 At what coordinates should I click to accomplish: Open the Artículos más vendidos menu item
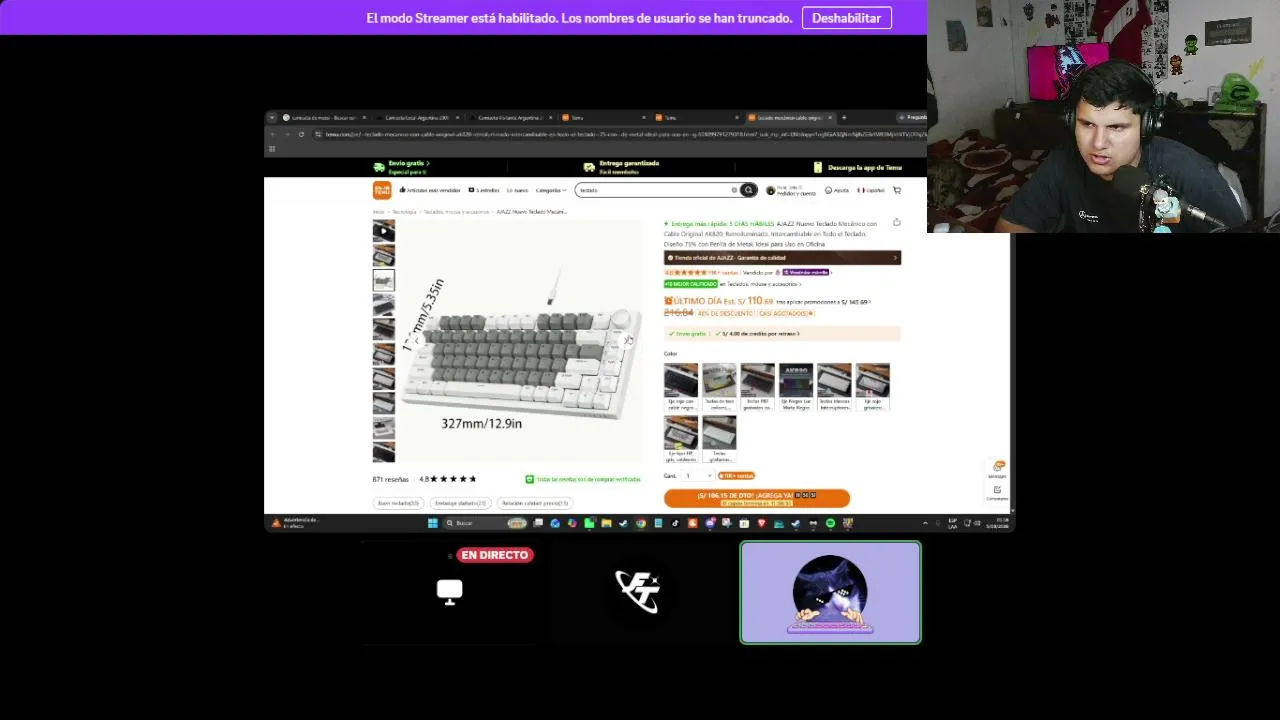[x=430, y=190]
